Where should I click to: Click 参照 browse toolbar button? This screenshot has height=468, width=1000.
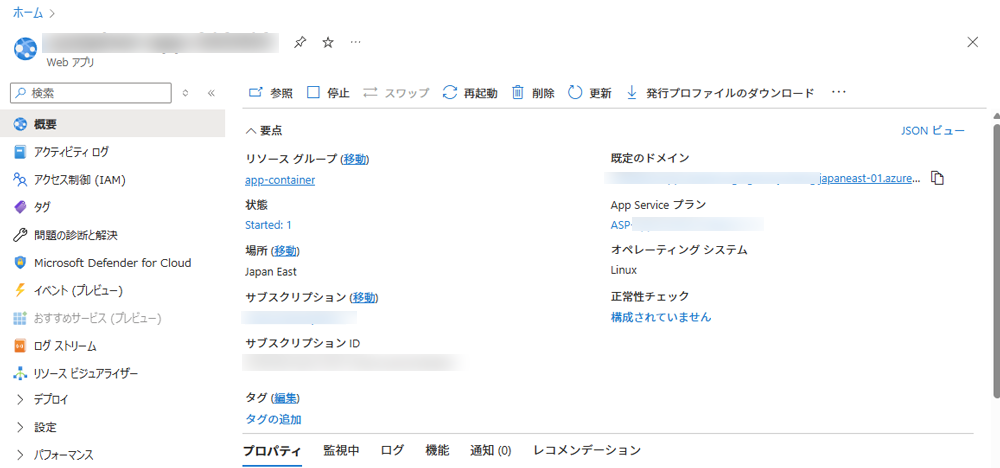pyautogui.click(x=270, y=93)
